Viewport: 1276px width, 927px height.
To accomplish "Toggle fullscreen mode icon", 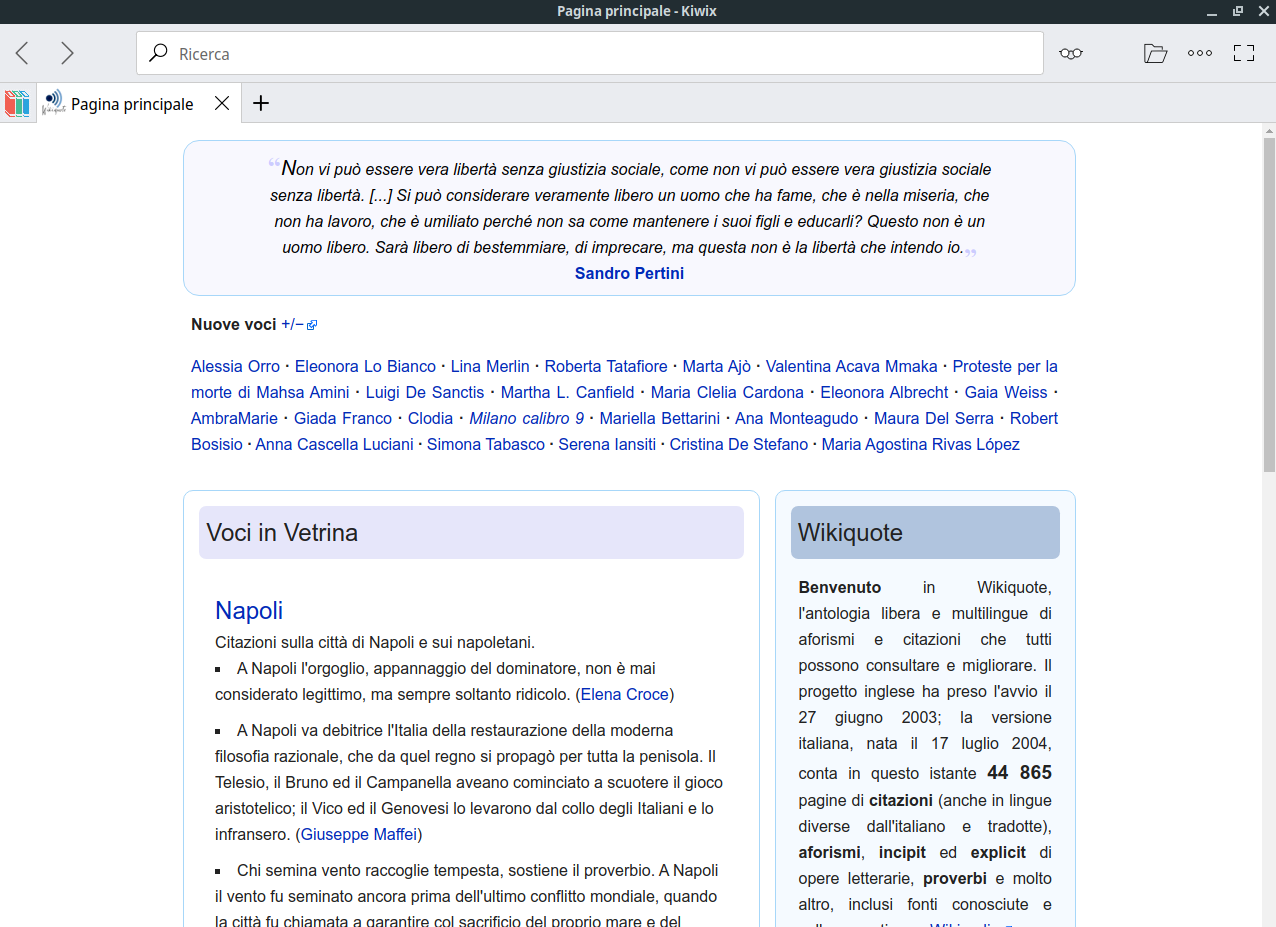I will pyautogui.click(x=1244, y=54).
